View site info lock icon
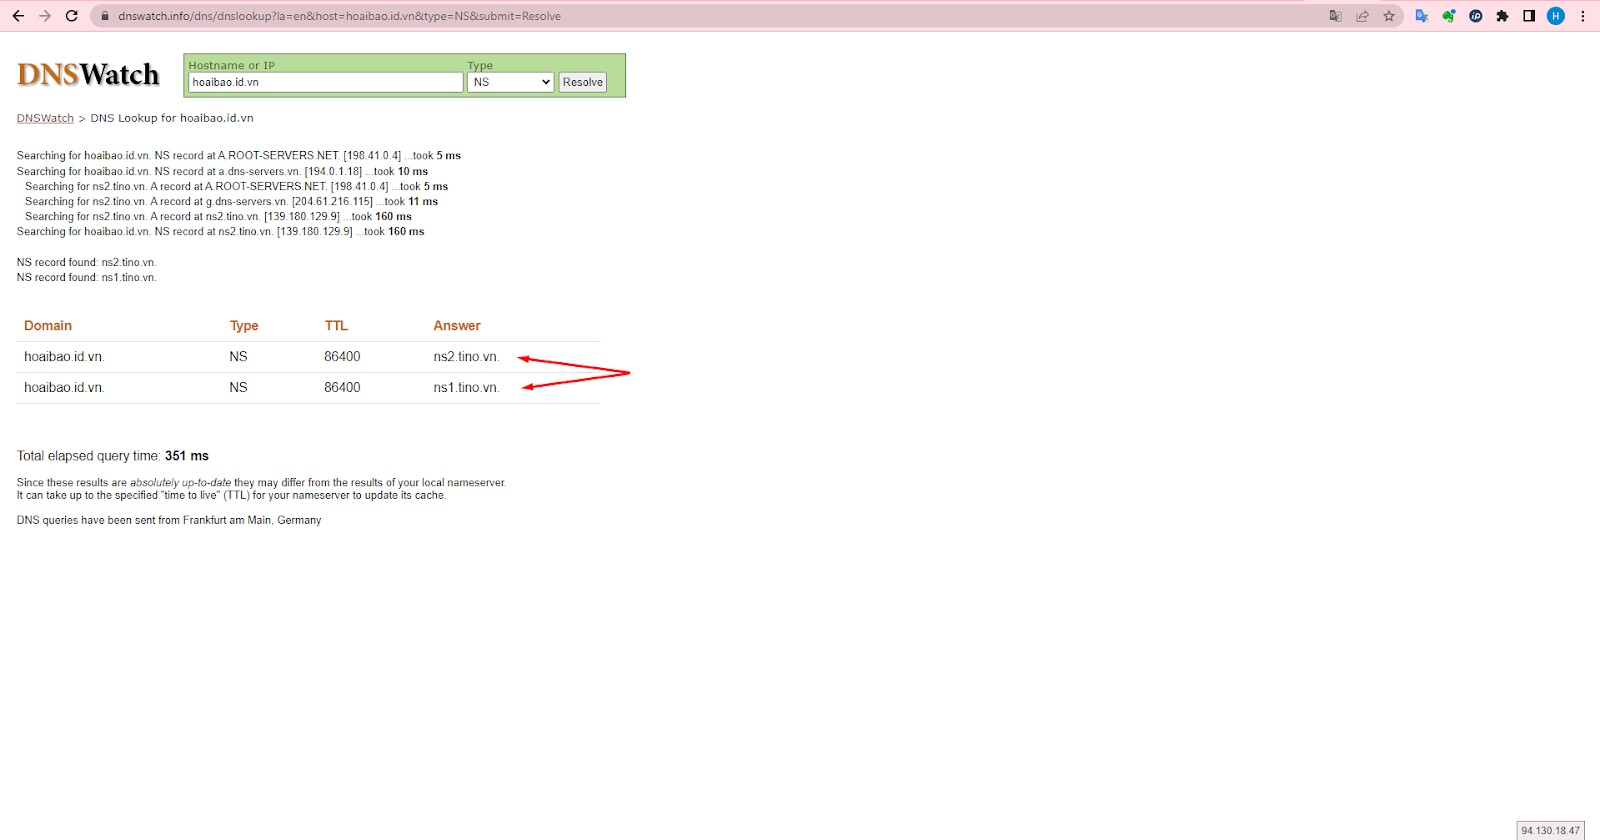Viewport: 1600px width, 840px height. 104,16
